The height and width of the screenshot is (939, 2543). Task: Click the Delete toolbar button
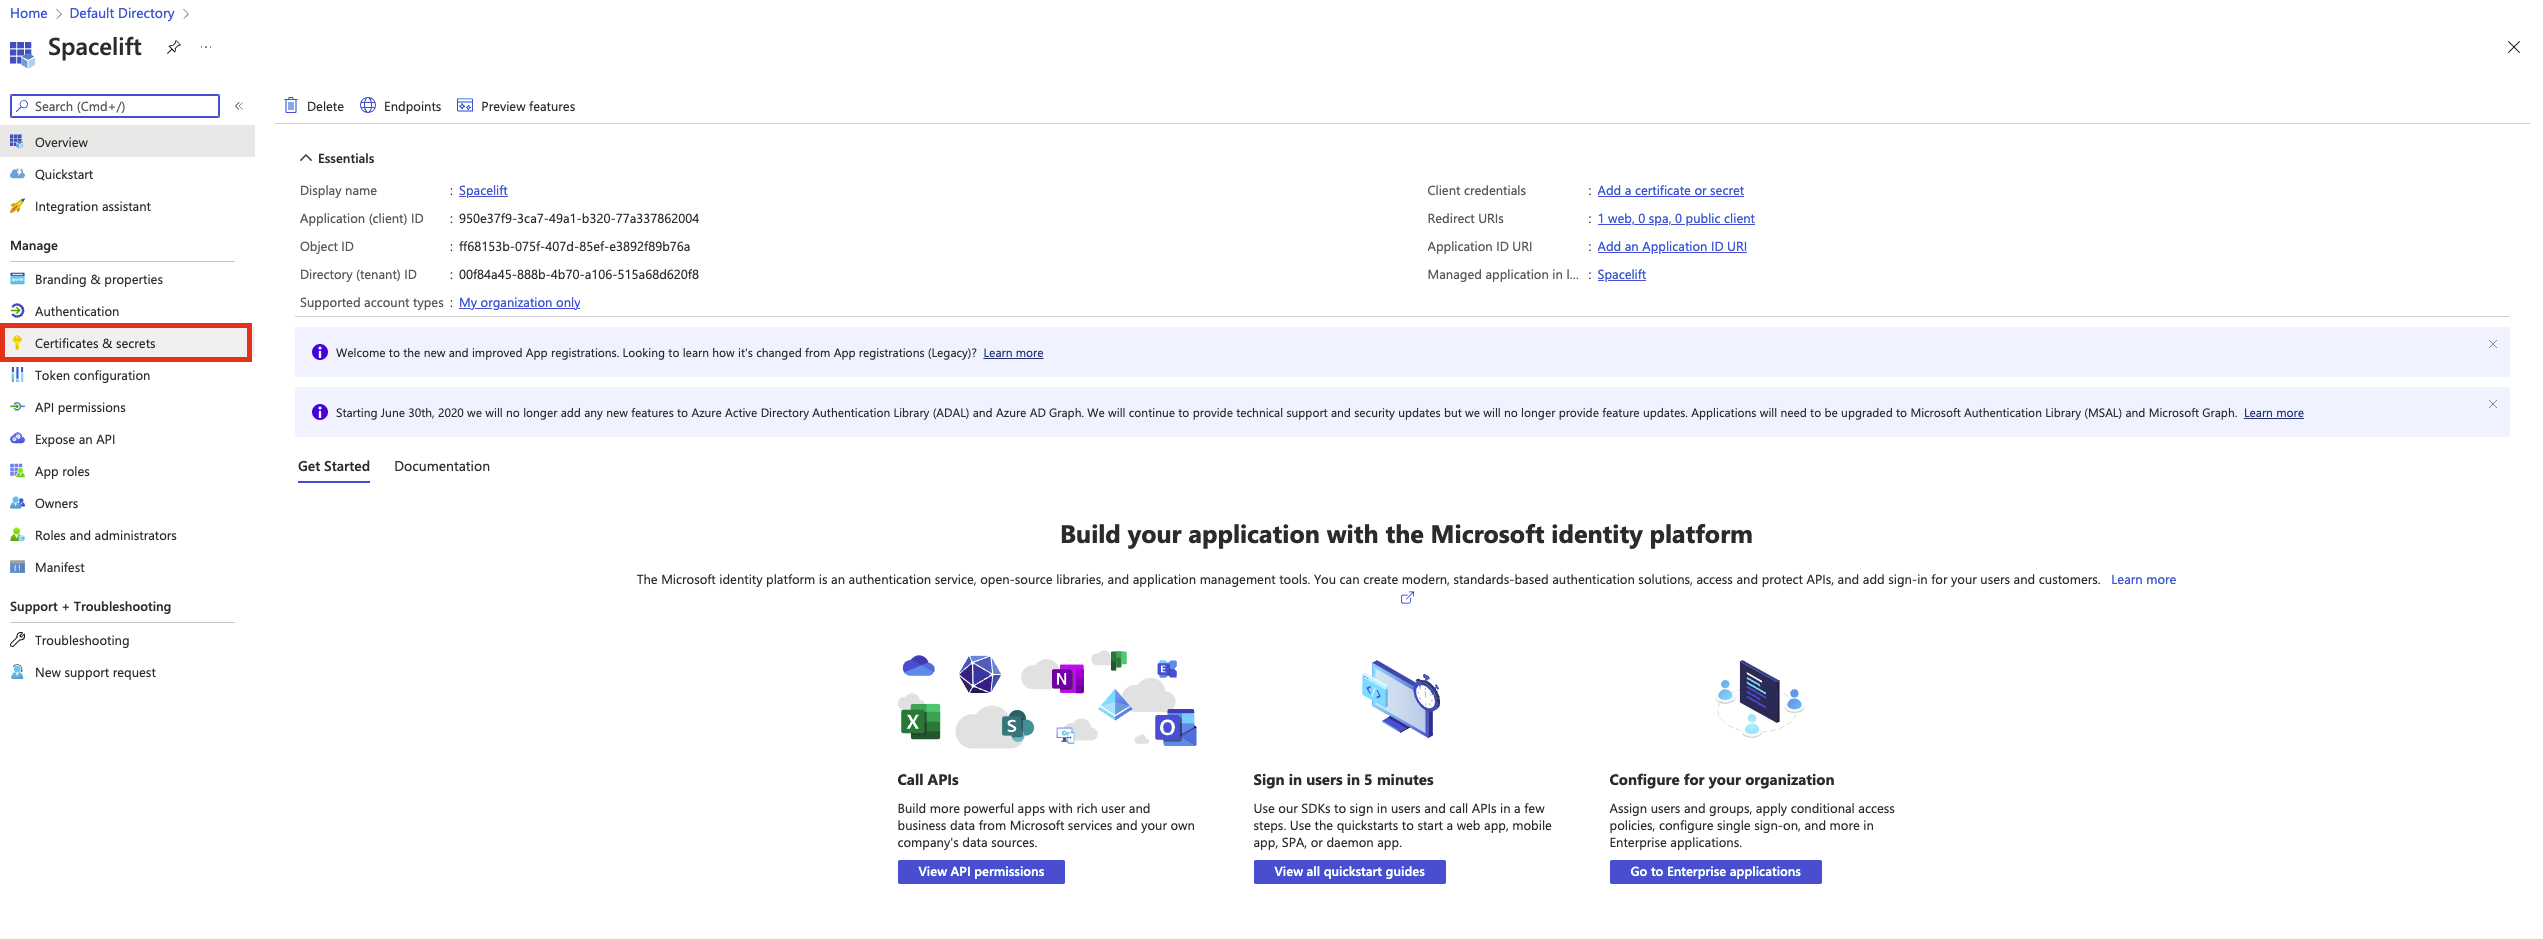click(x=314, y=106)
